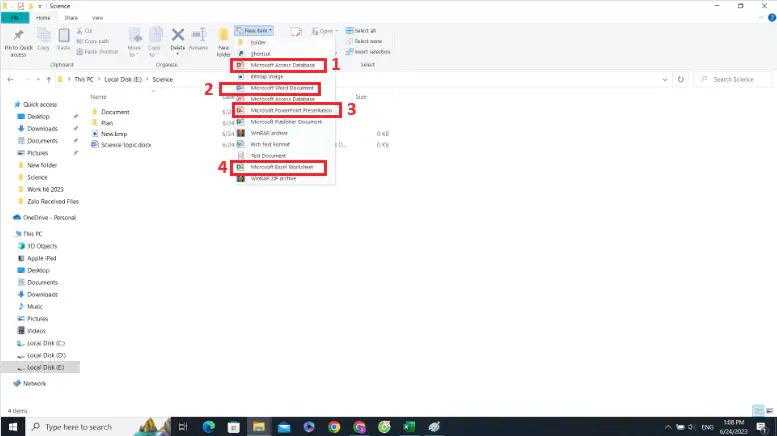
Task: Open Zalo Received Files in the navigation pane
Action: [53, 202]
